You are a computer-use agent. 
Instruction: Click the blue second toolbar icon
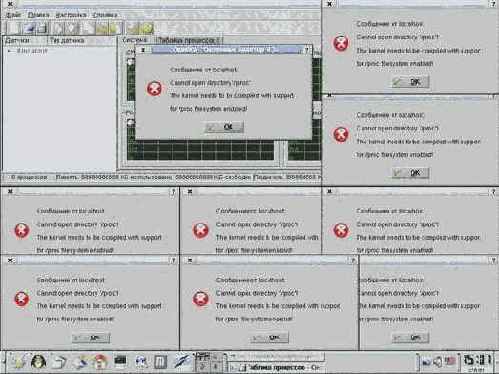click(x=29, y=28)
